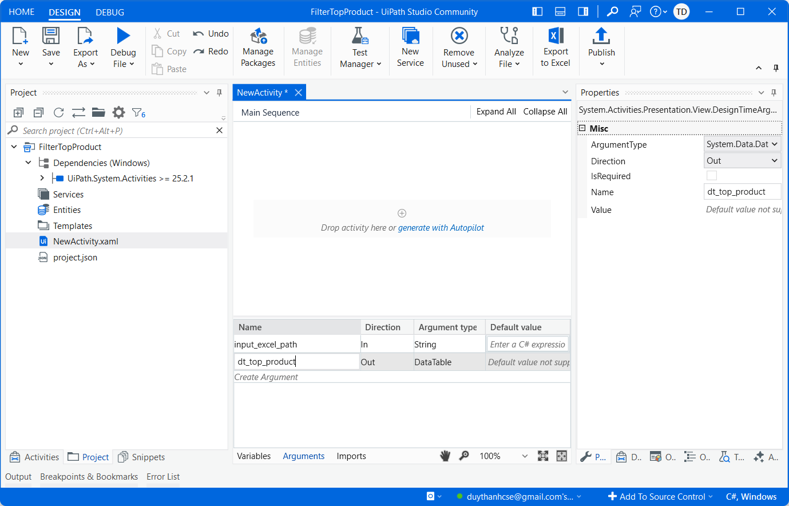Collapse the Misc properties section

click(582, 128)
